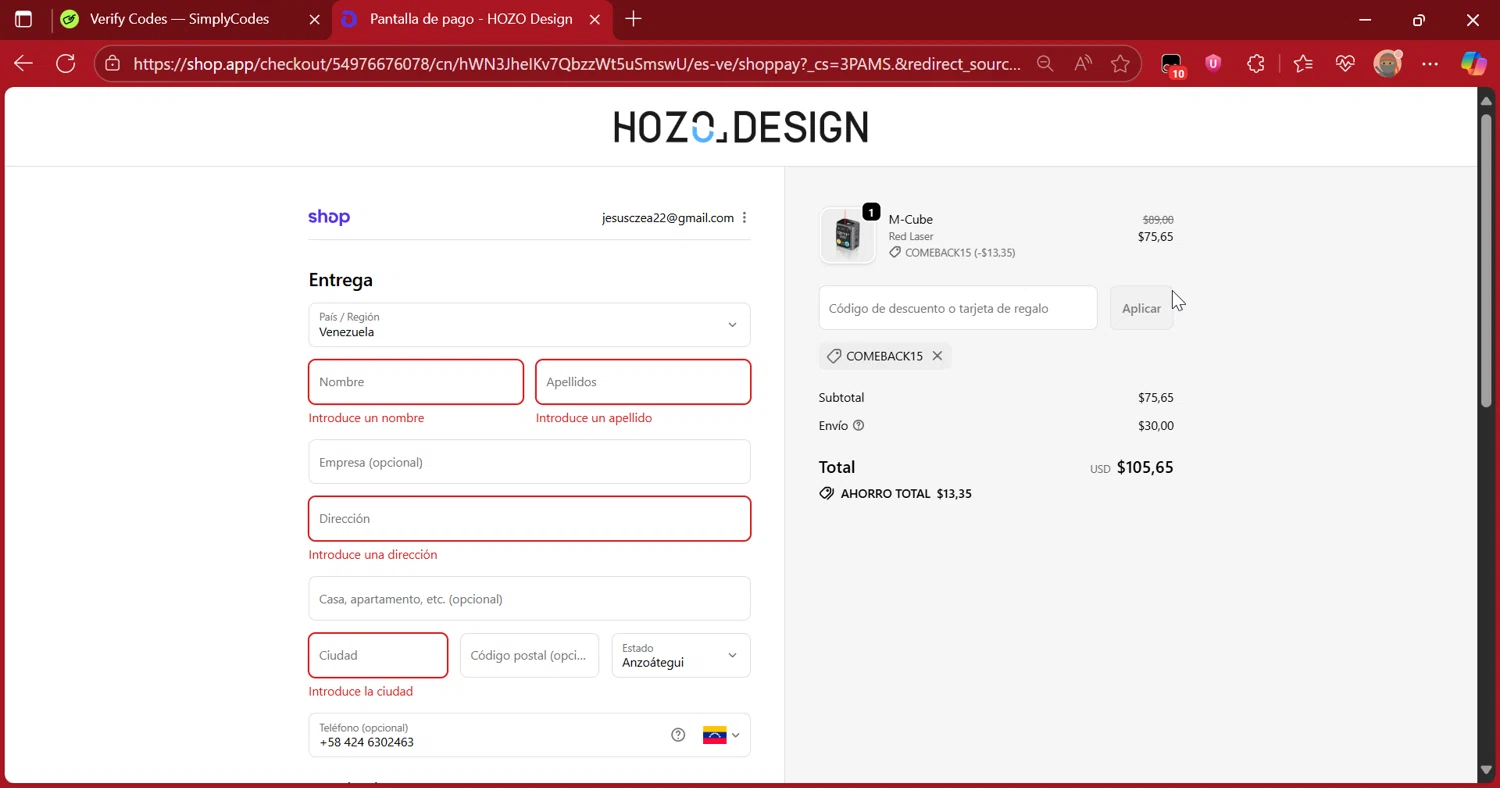Click the discount code or gift card field

tap(958, 308)
